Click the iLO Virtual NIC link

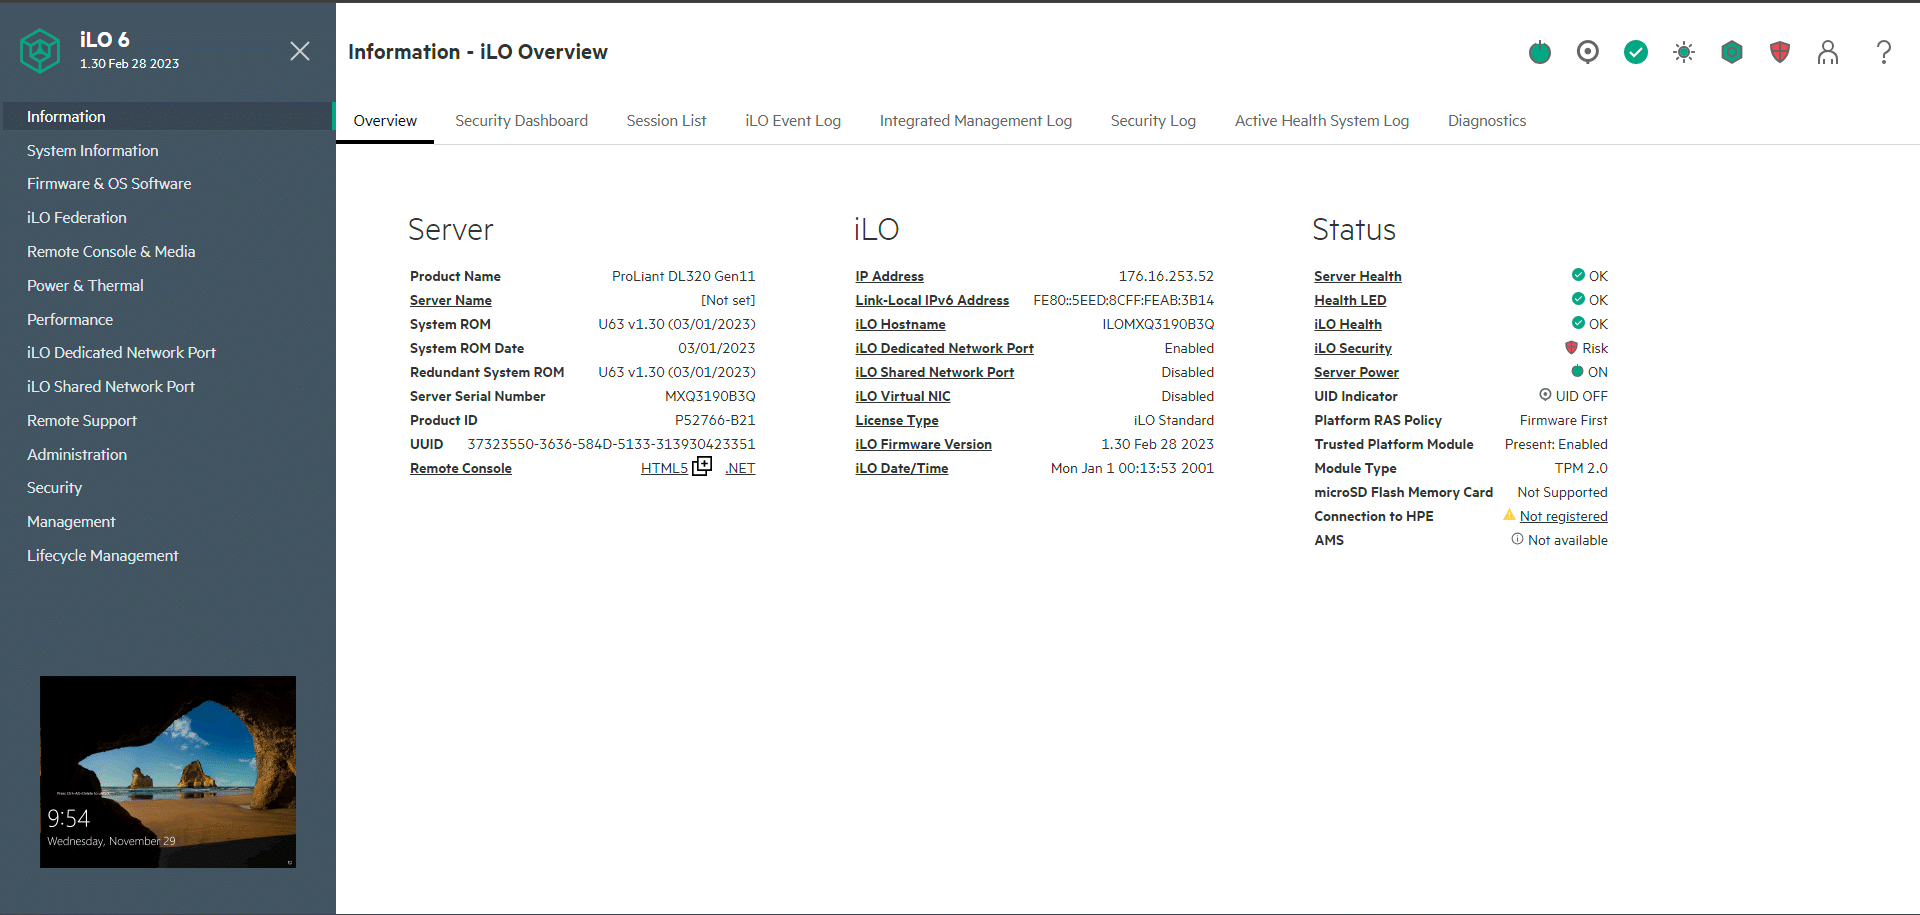click(902, 396)
